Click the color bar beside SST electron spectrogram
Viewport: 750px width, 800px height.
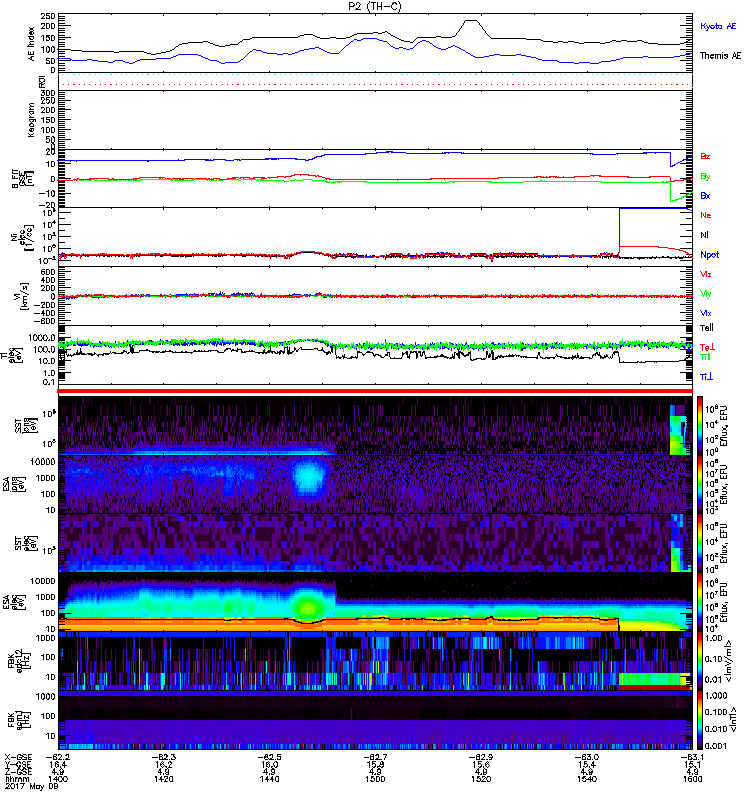point(701,543)
